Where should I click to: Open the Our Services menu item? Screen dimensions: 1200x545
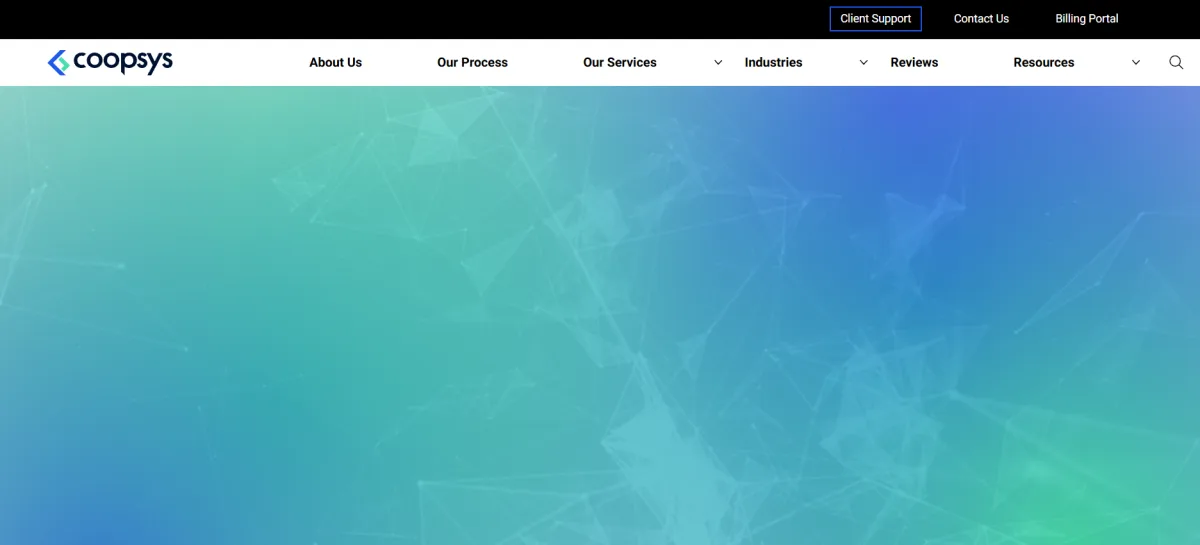620,62
